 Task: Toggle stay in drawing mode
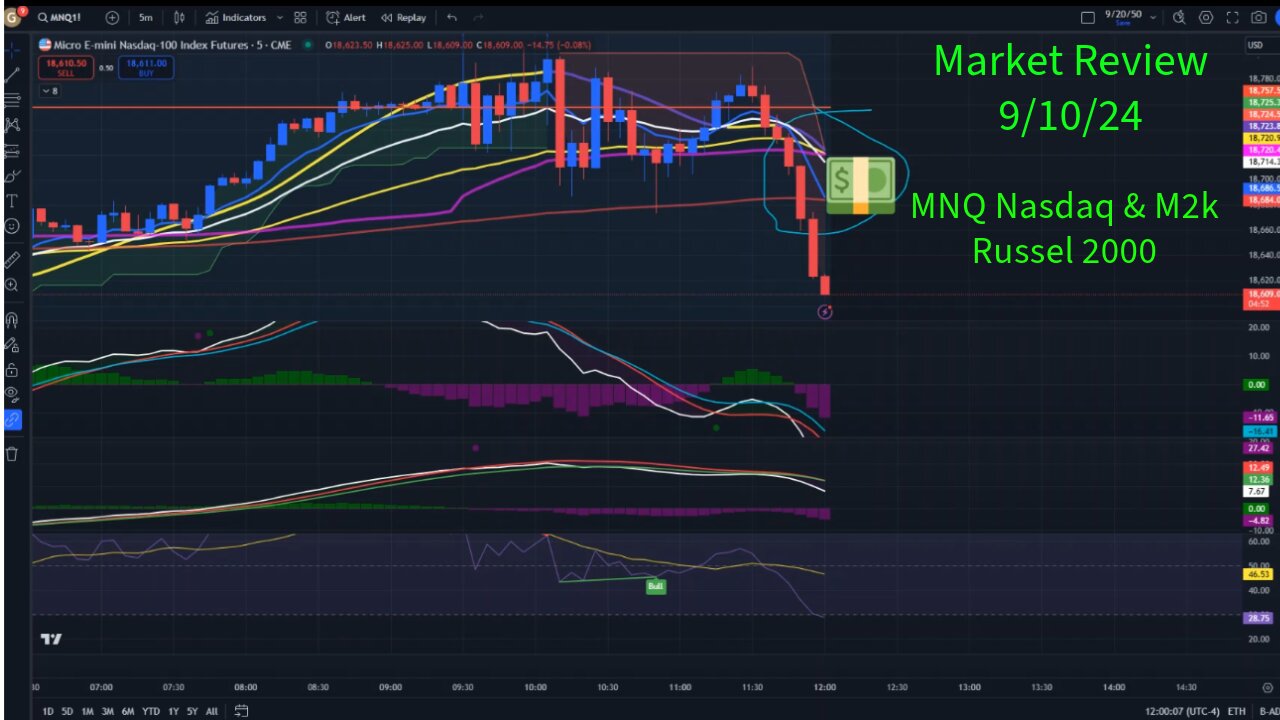click(x=12, y=345)
